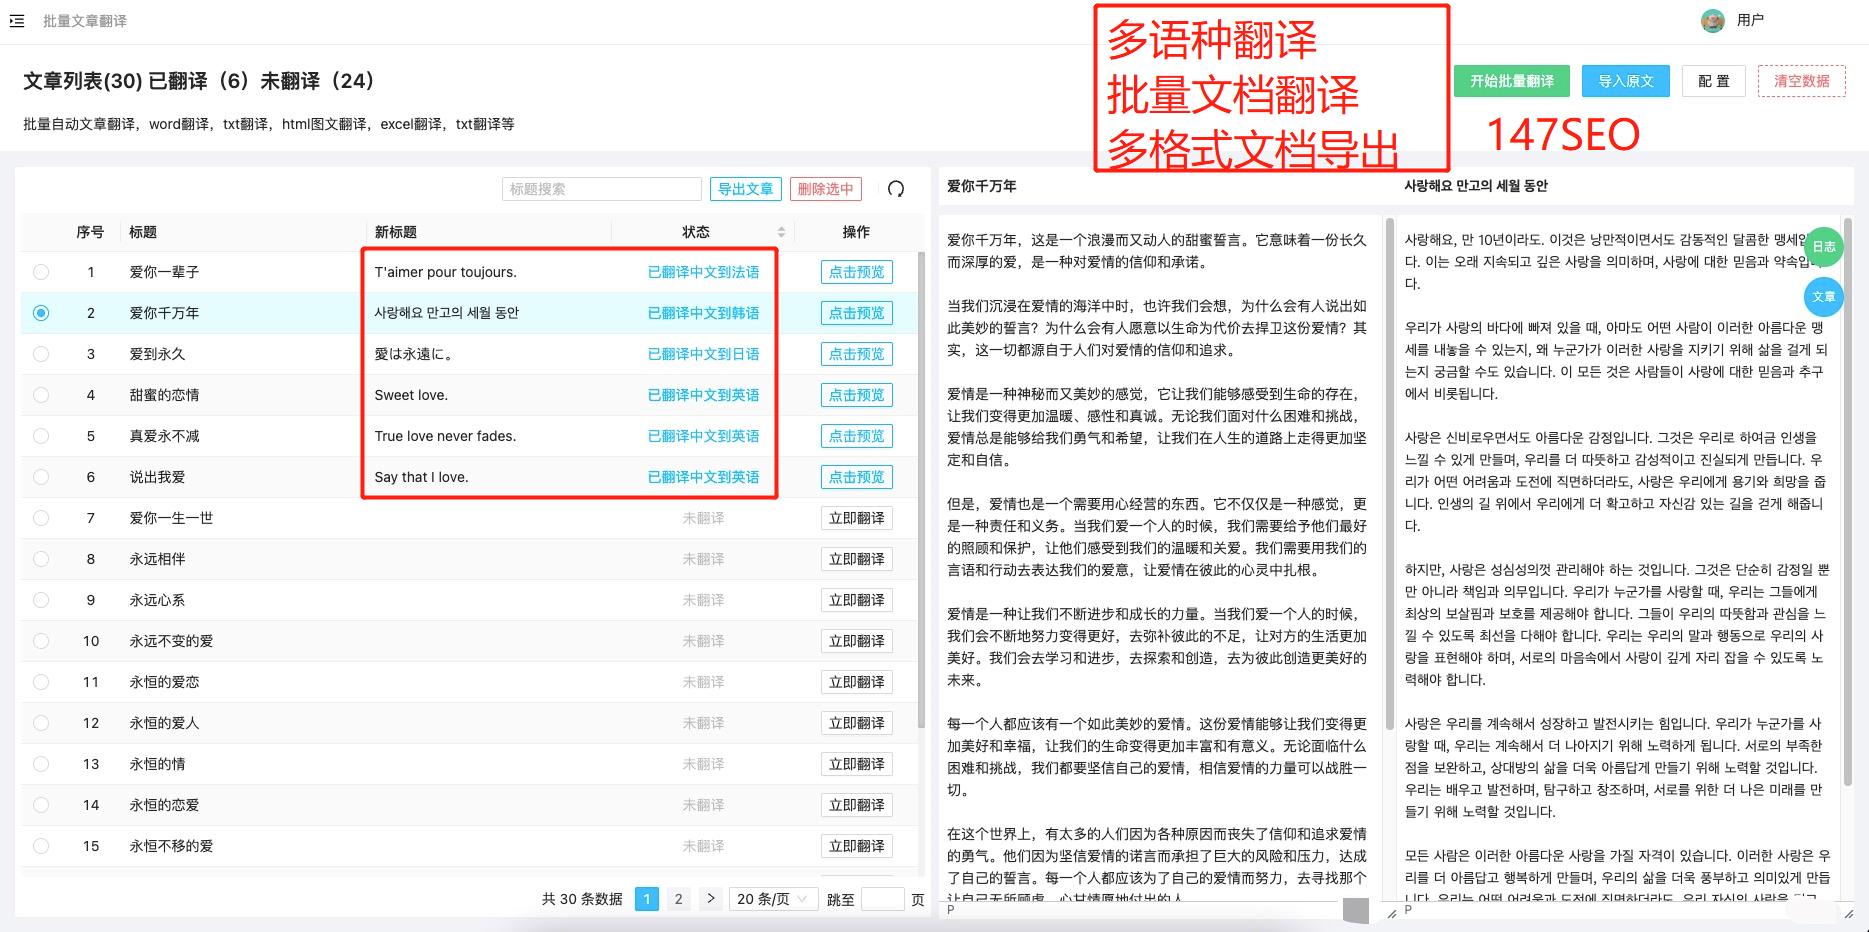Open the user avatar picture
The image size is (1869, 932).
[x=1712, y=21]
